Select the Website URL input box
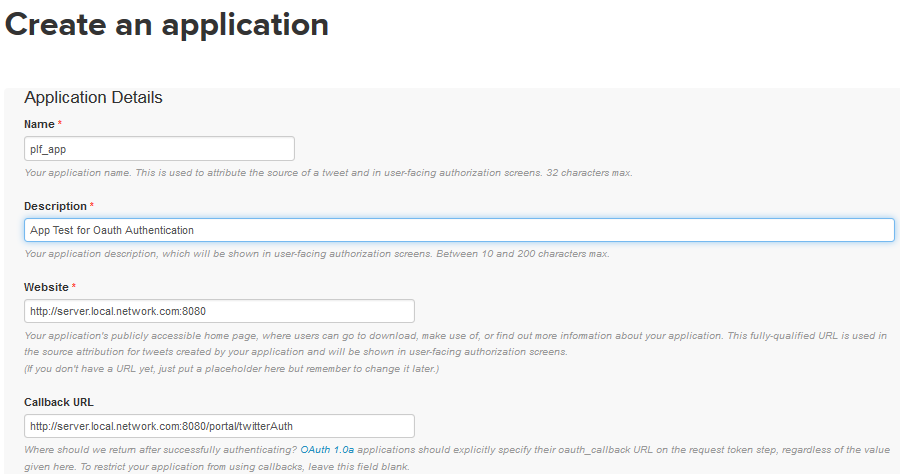The width and height of the screenshot is (900, 474). click(219, 311)
